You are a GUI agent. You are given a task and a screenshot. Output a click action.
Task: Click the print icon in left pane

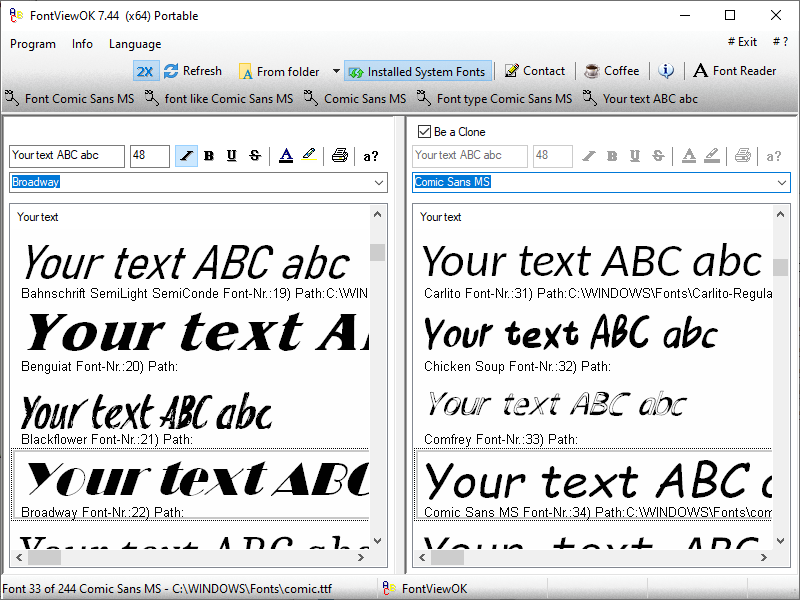point(340,156)
